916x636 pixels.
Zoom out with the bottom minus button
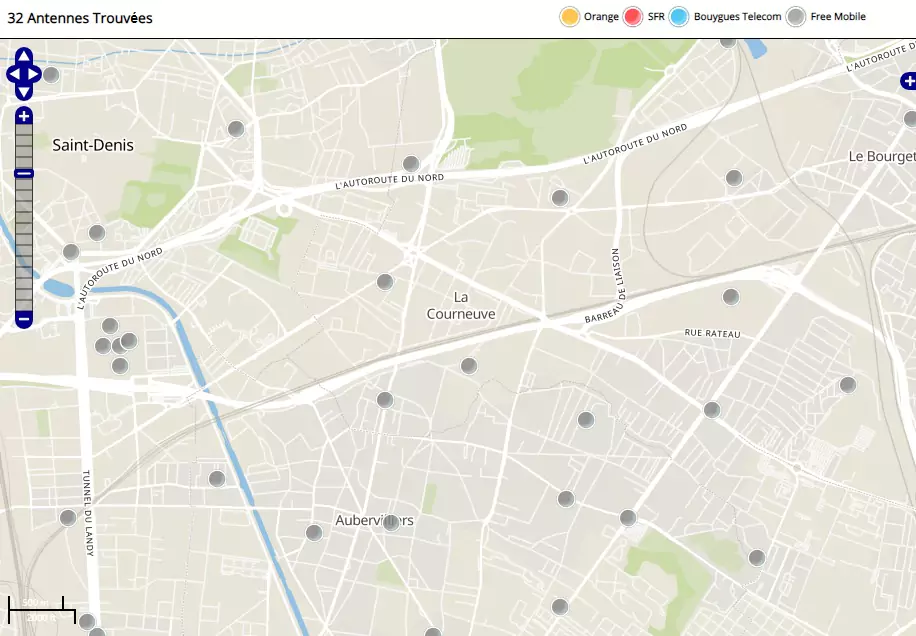24,320
